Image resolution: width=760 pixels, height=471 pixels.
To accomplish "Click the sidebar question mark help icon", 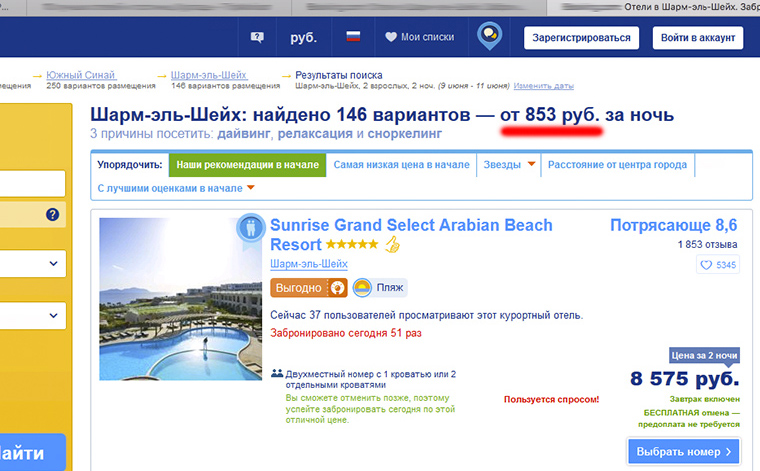I will [x=52, y=215].
